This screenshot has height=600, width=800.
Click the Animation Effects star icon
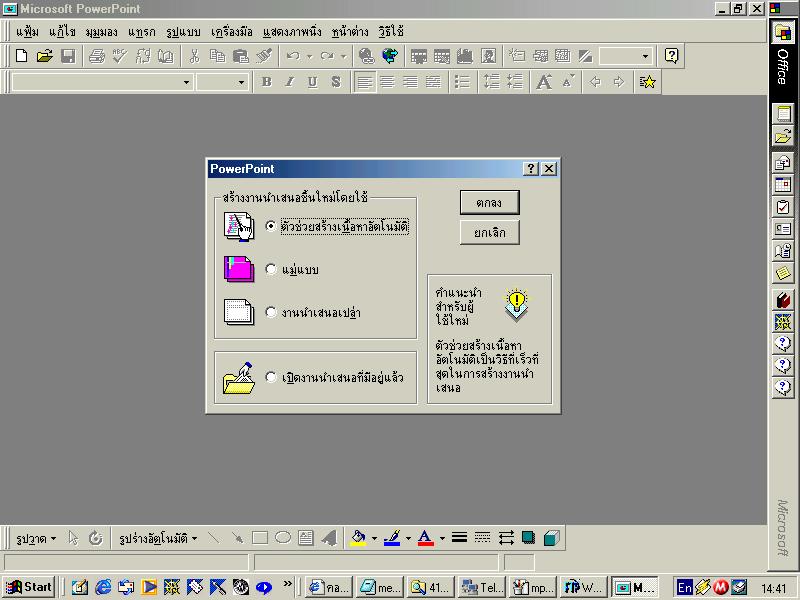[x=647, y=82]
